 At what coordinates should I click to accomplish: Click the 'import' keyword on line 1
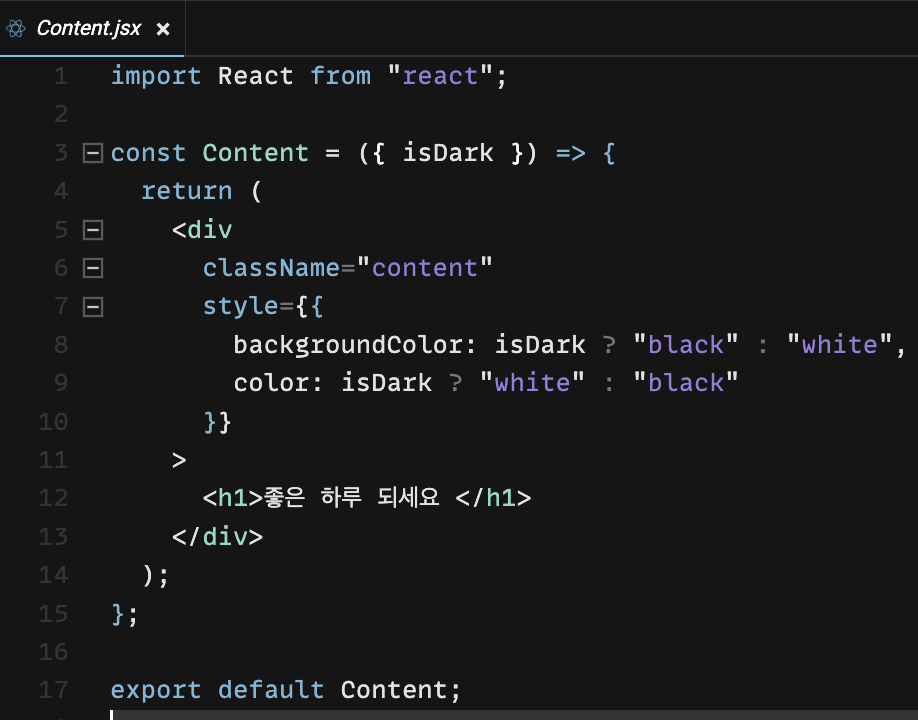(x=156, y=76)
